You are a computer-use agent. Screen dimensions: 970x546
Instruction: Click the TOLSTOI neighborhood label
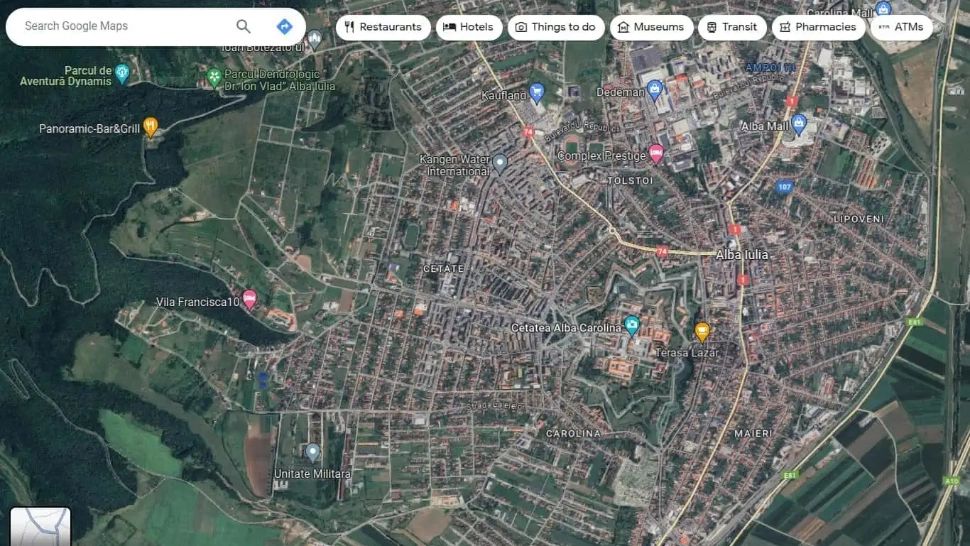click(630, 181)
